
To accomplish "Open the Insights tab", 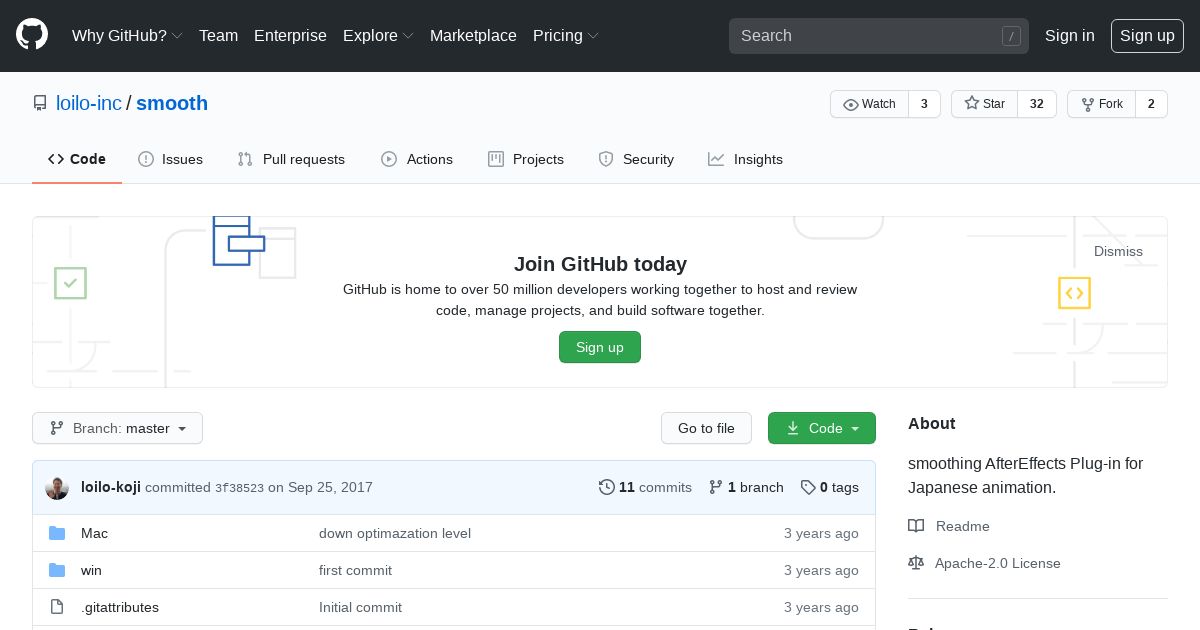I will (746, 159).
